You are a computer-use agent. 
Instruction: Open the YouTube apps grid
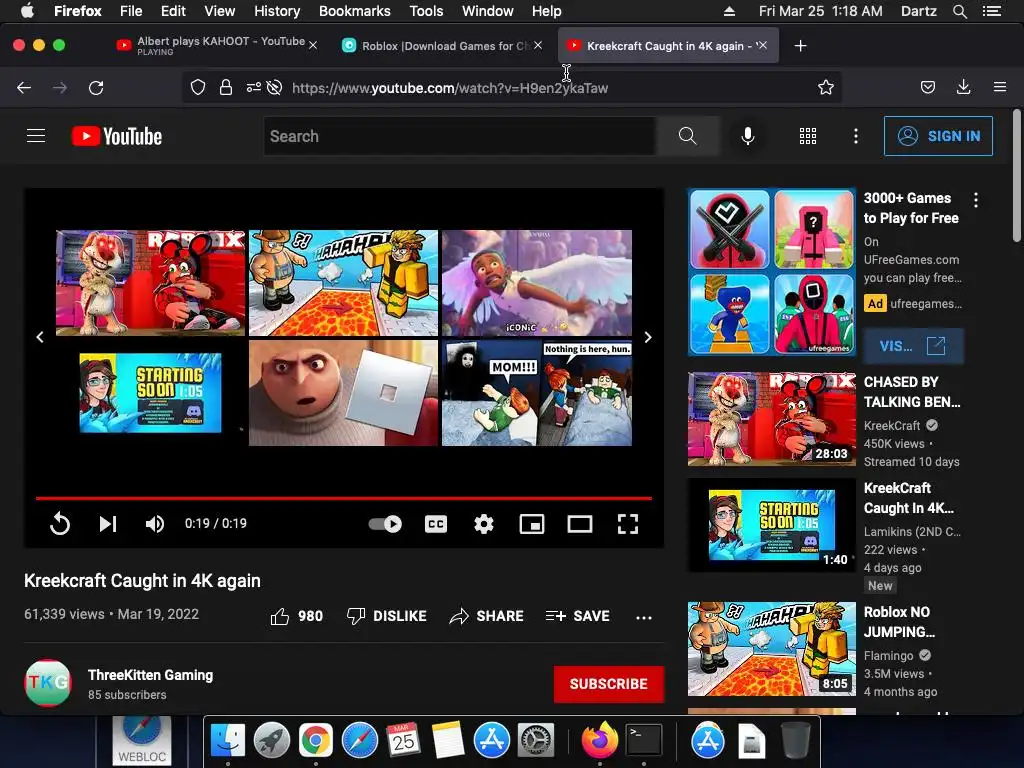[808, 136]
